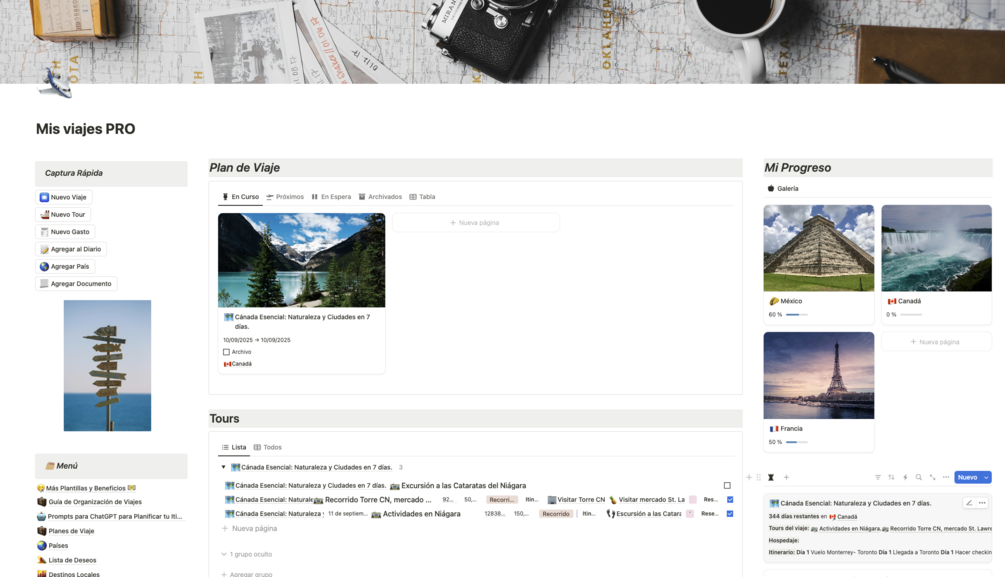Open Planes de Viaje menu link
The height and width of the screenshot is (577, 1005).
click(66, 531)
